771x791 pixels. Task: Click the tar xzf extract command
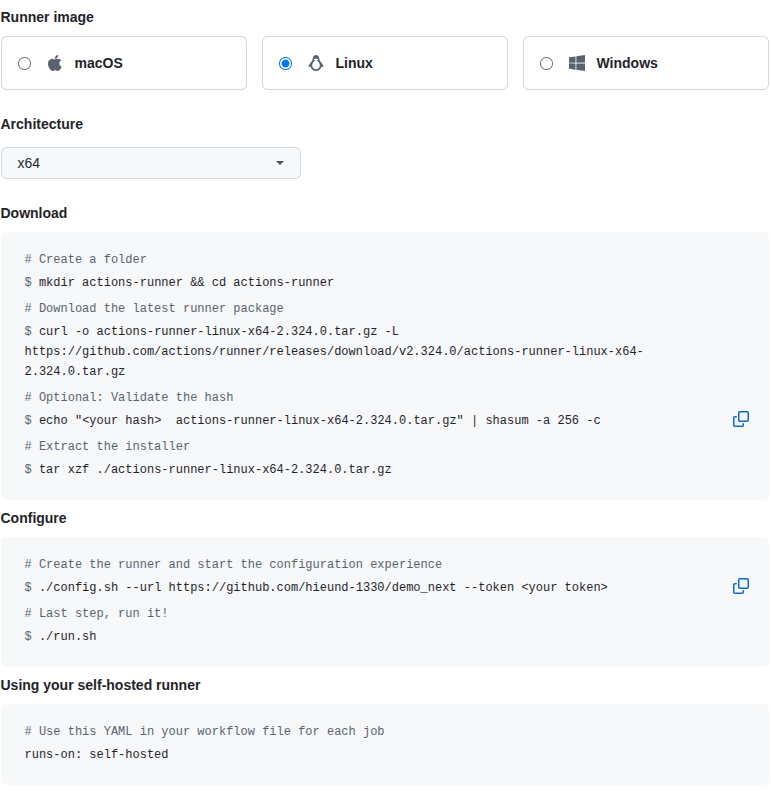[x=215, y=469]
